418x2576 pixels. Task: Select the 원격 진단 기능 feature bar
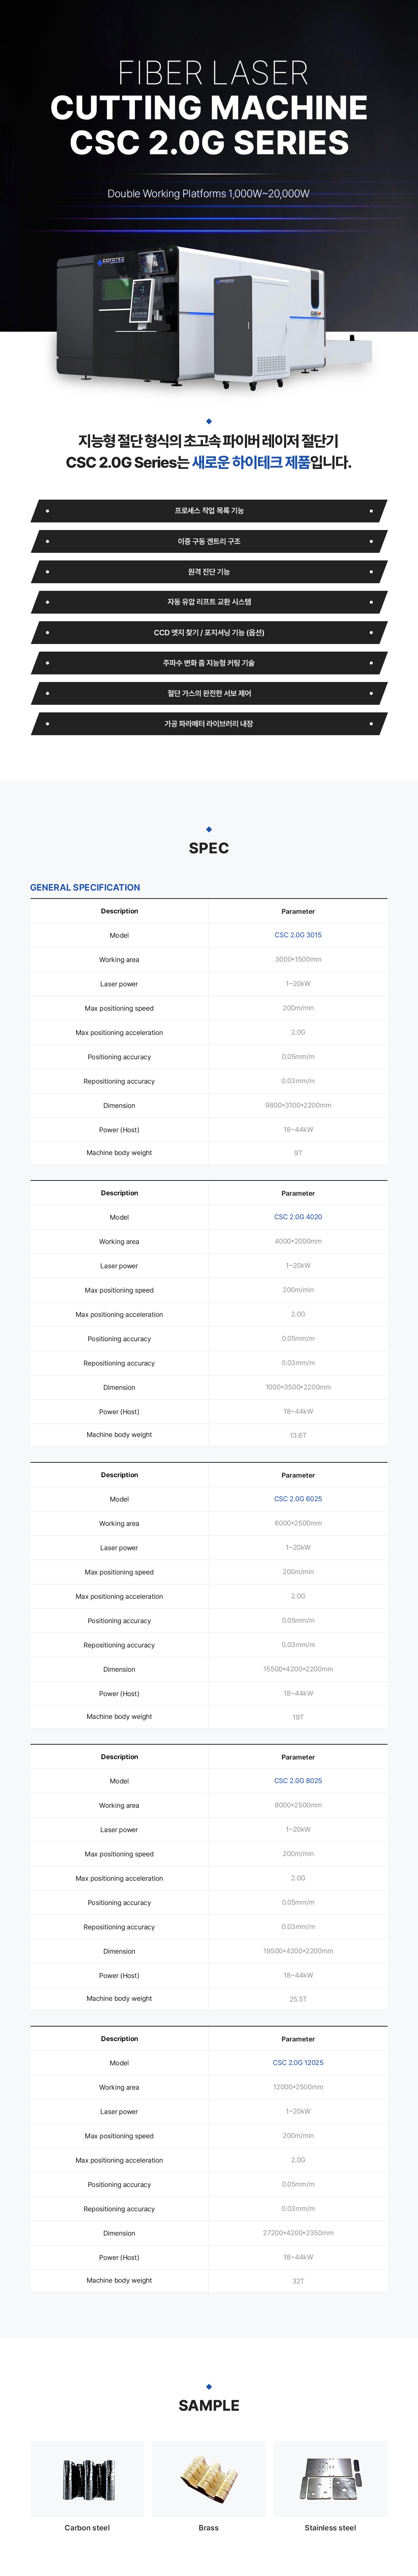209,572
